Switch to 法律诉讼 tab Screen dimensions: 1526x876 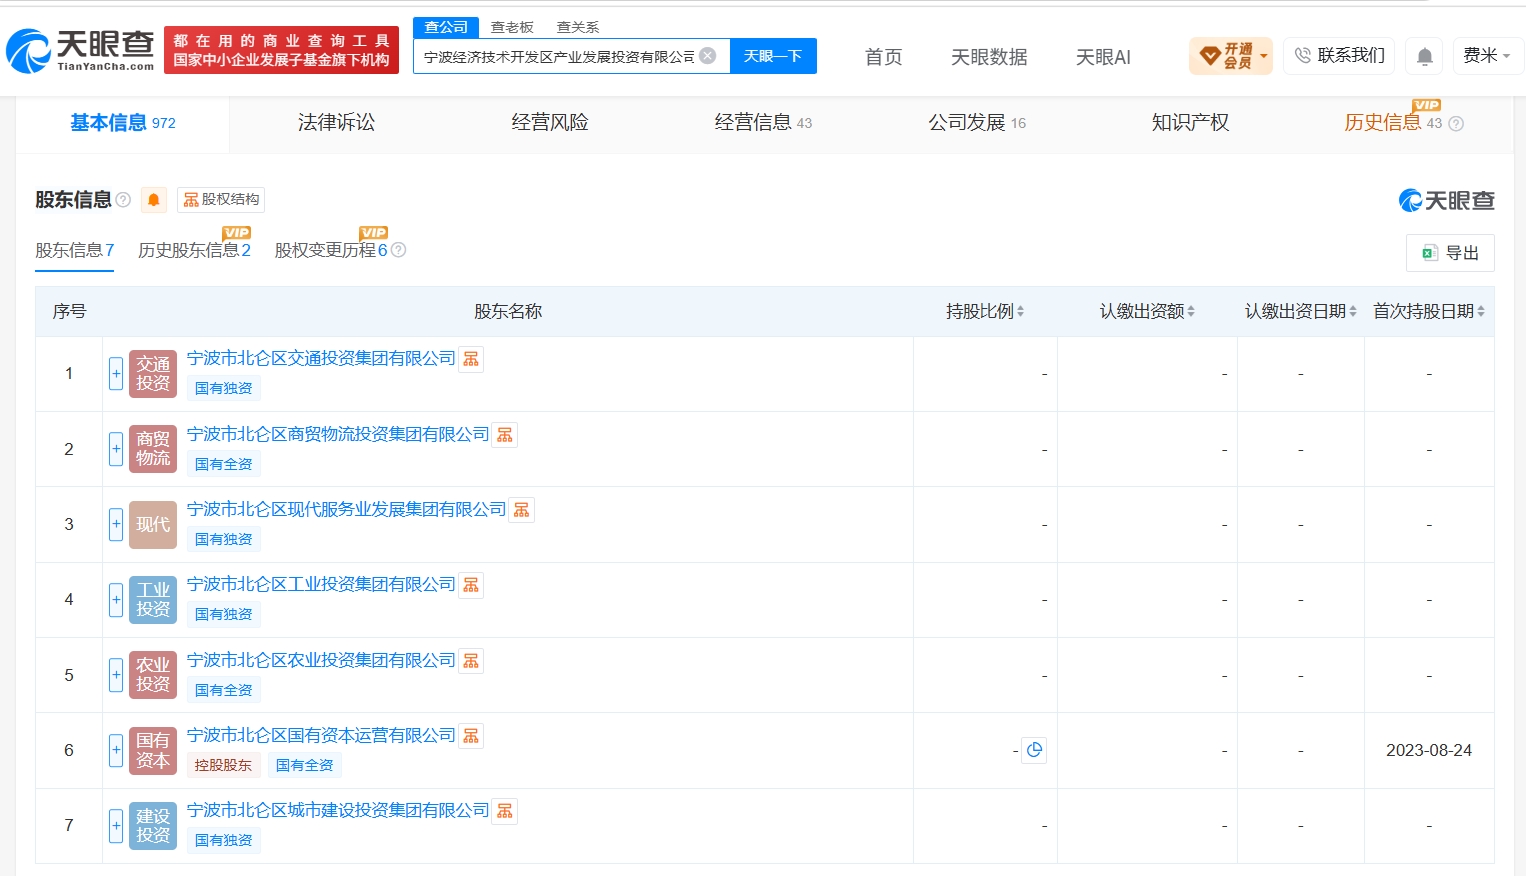point(336,123)
